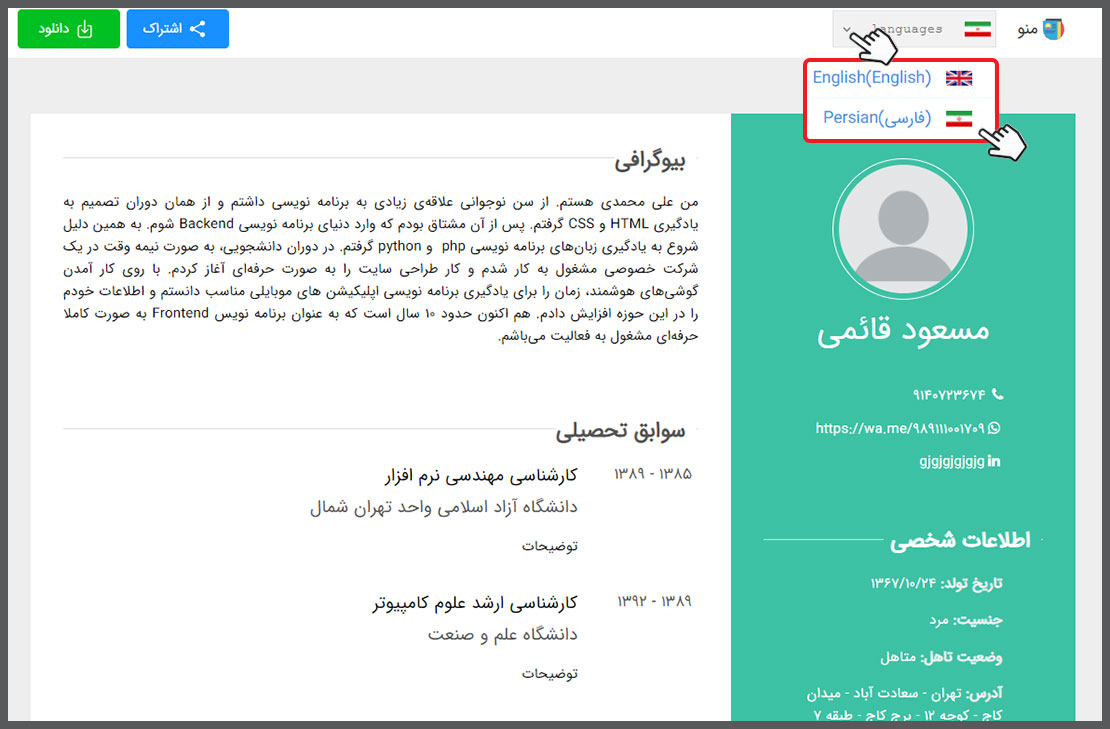
Task: Select English(English) language option
Action: coord(871,78)
